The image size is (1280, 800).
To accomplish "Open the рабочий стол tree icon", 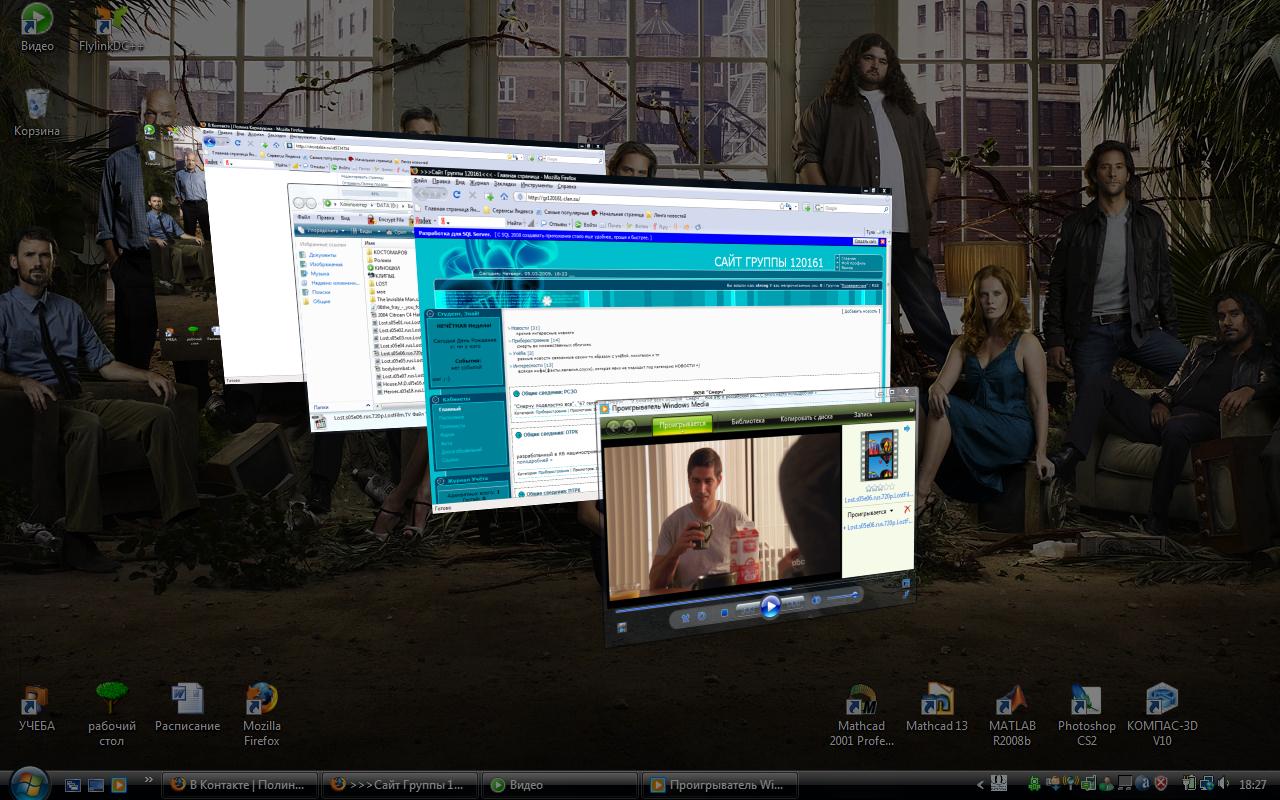I will (x=112, y=714).
